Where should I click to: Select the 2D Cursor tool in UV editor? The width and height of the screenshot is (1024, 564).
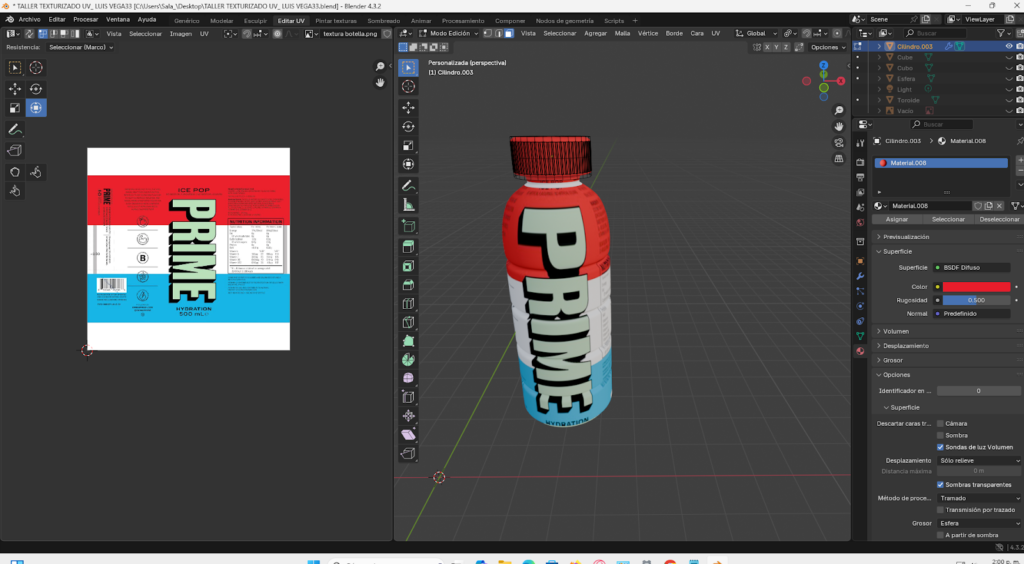coord(36,67)
